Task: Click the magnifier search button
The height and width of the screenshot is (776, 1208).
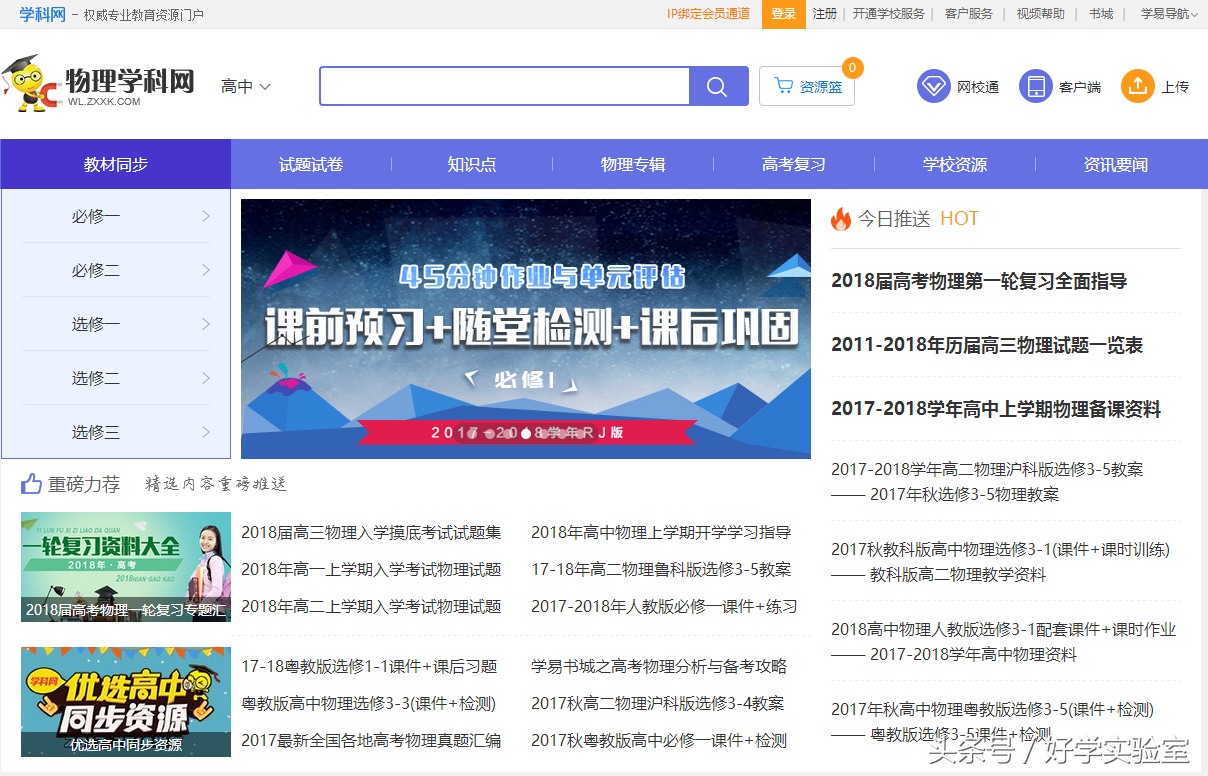Action: [x=718, y=87]
